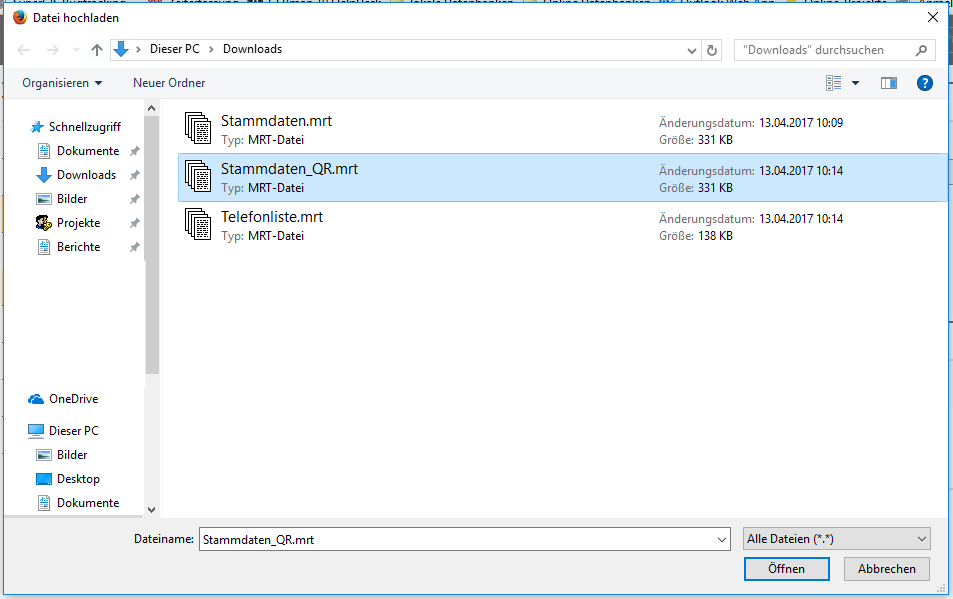Expand the Dateiname history dropdown
The image size is (953, 599).
tap(722, 539)
